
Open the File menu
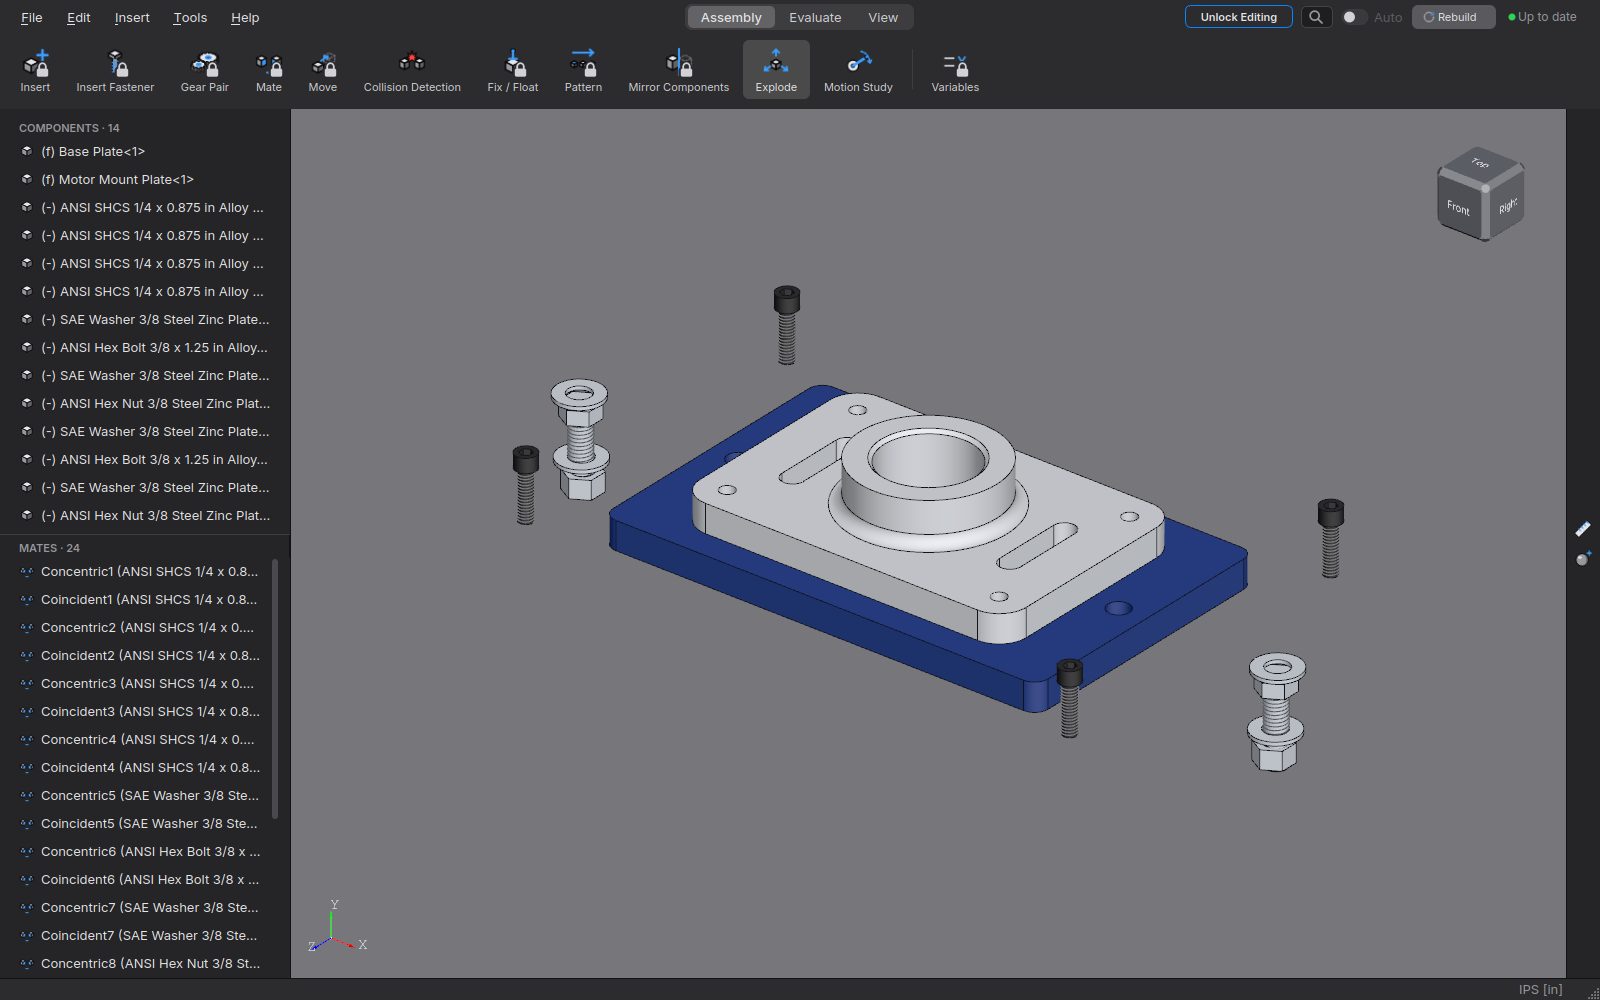[x=32, y=18]
